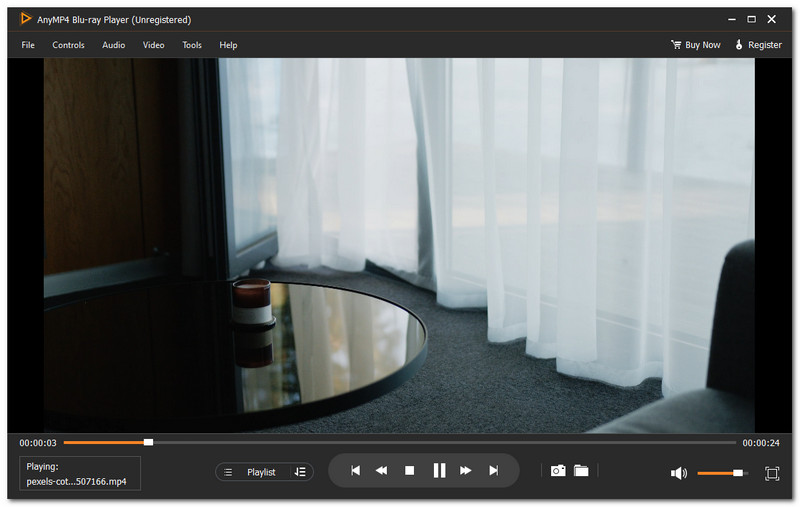
Task: Switch to fullscreen mode icon
Action: pyautogui.click(x=772, y=473)
